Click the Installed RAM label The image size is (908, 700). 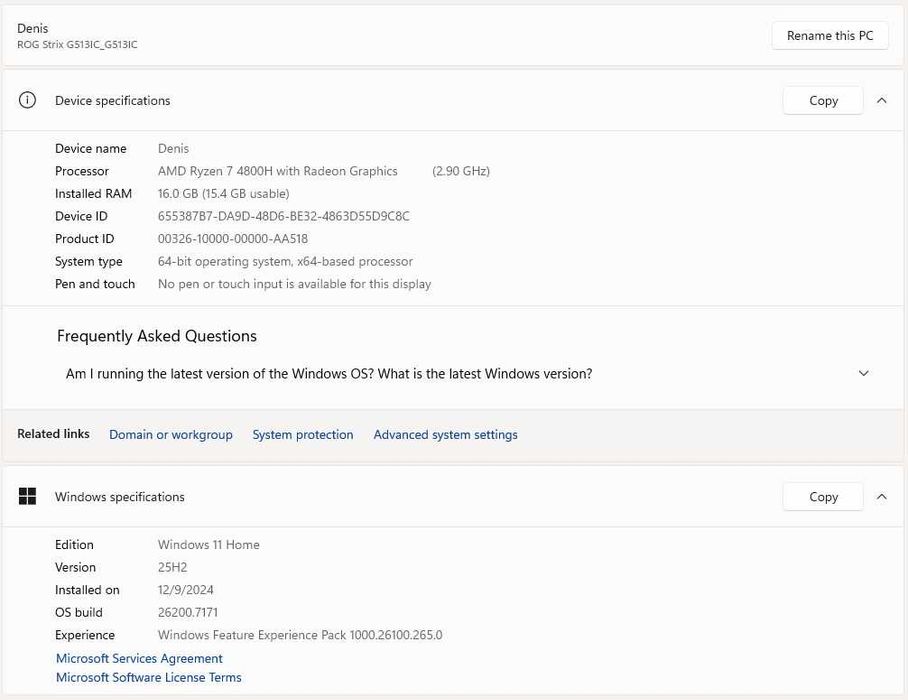pos(93,193)
